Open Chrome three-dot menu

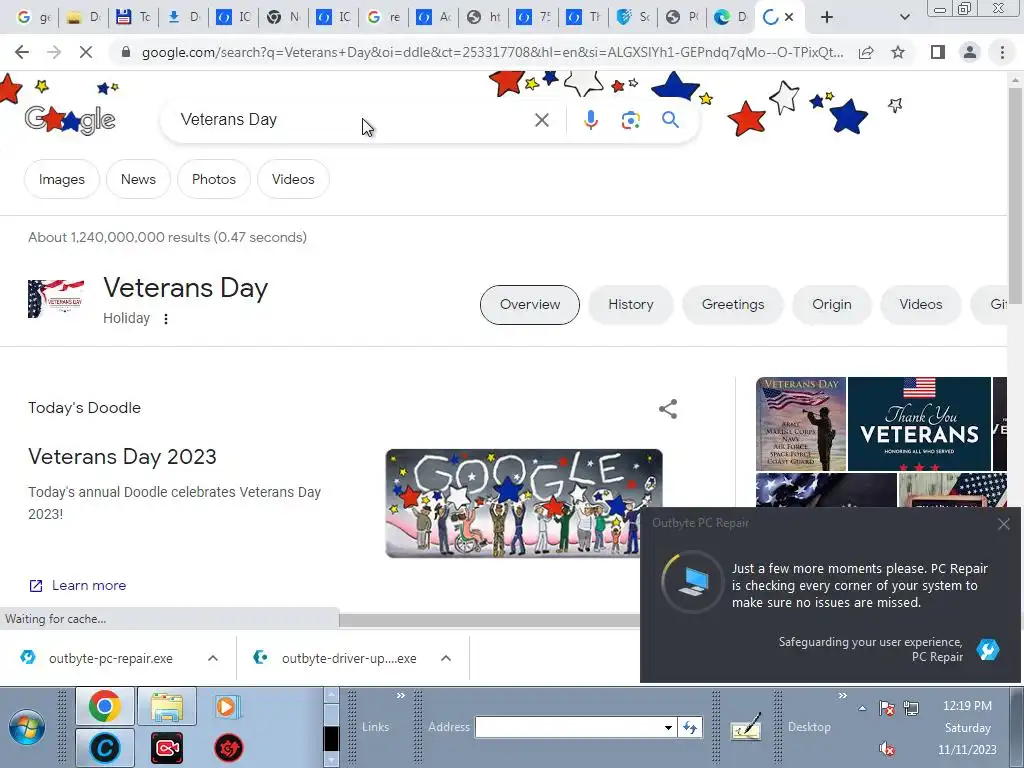(1002, 52)
